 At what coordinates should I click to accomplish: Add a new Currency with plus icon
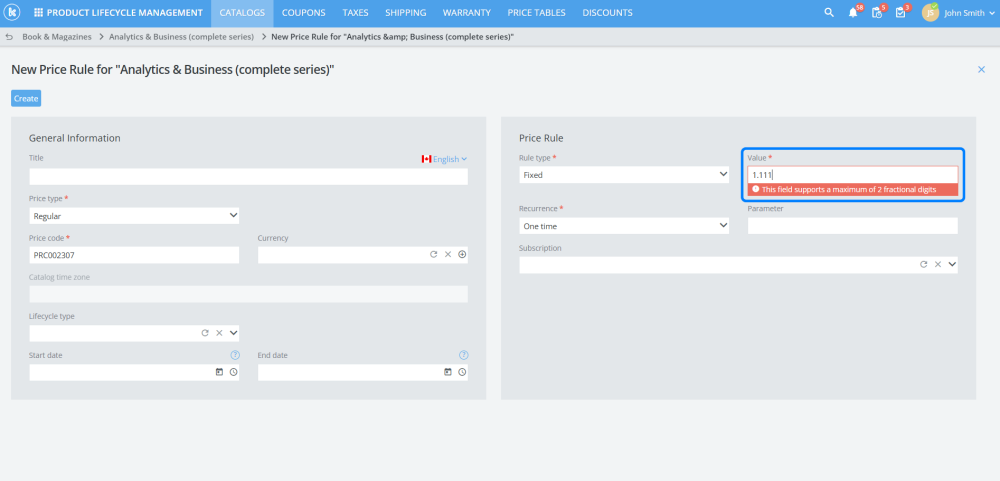462,254
